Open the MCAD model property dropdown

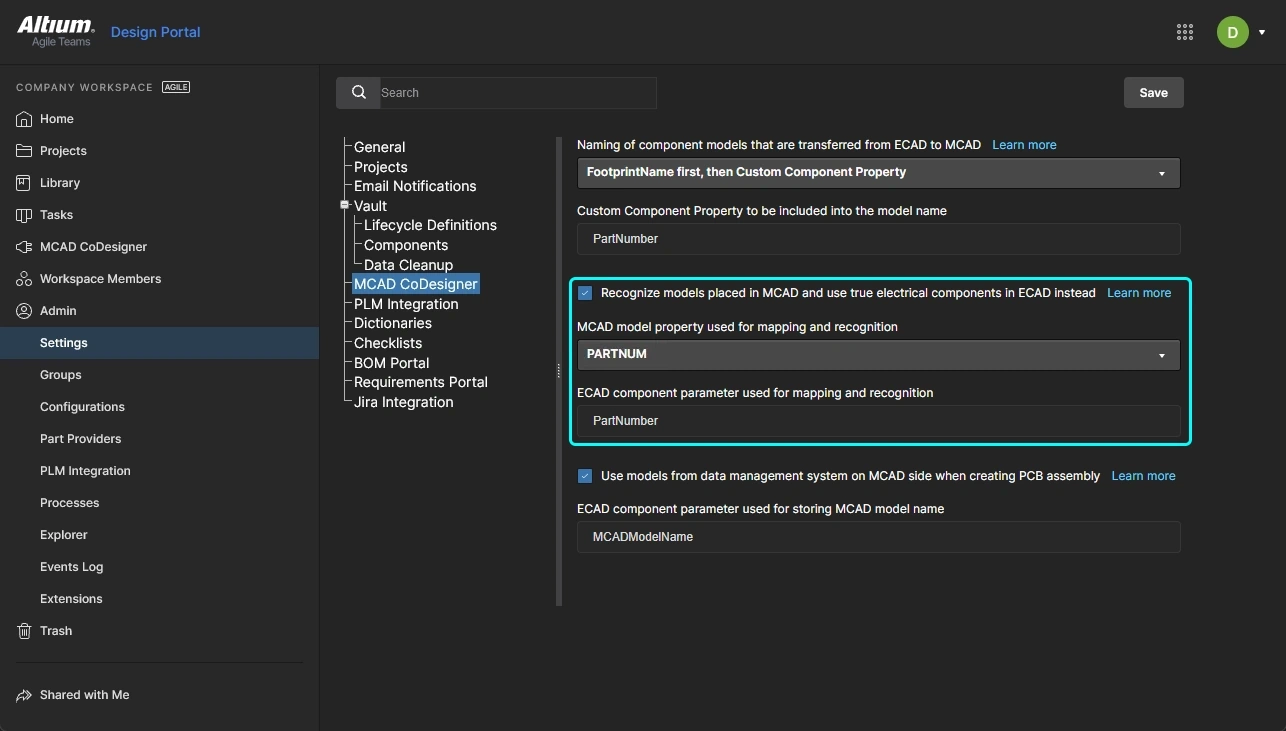tap(1161, 354)
